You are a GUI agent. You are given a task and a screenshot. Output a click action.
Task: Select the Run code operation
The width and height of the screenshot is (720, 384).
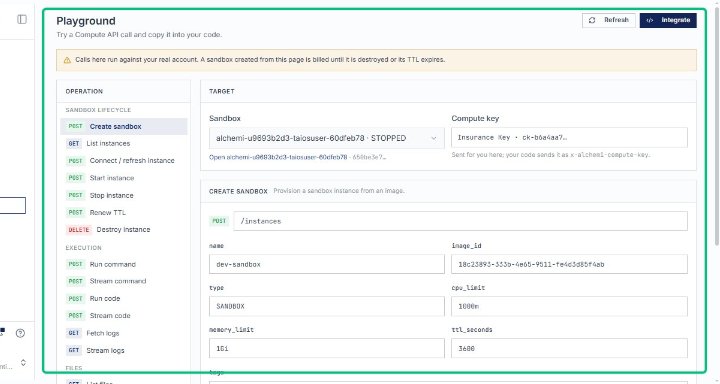124,299
